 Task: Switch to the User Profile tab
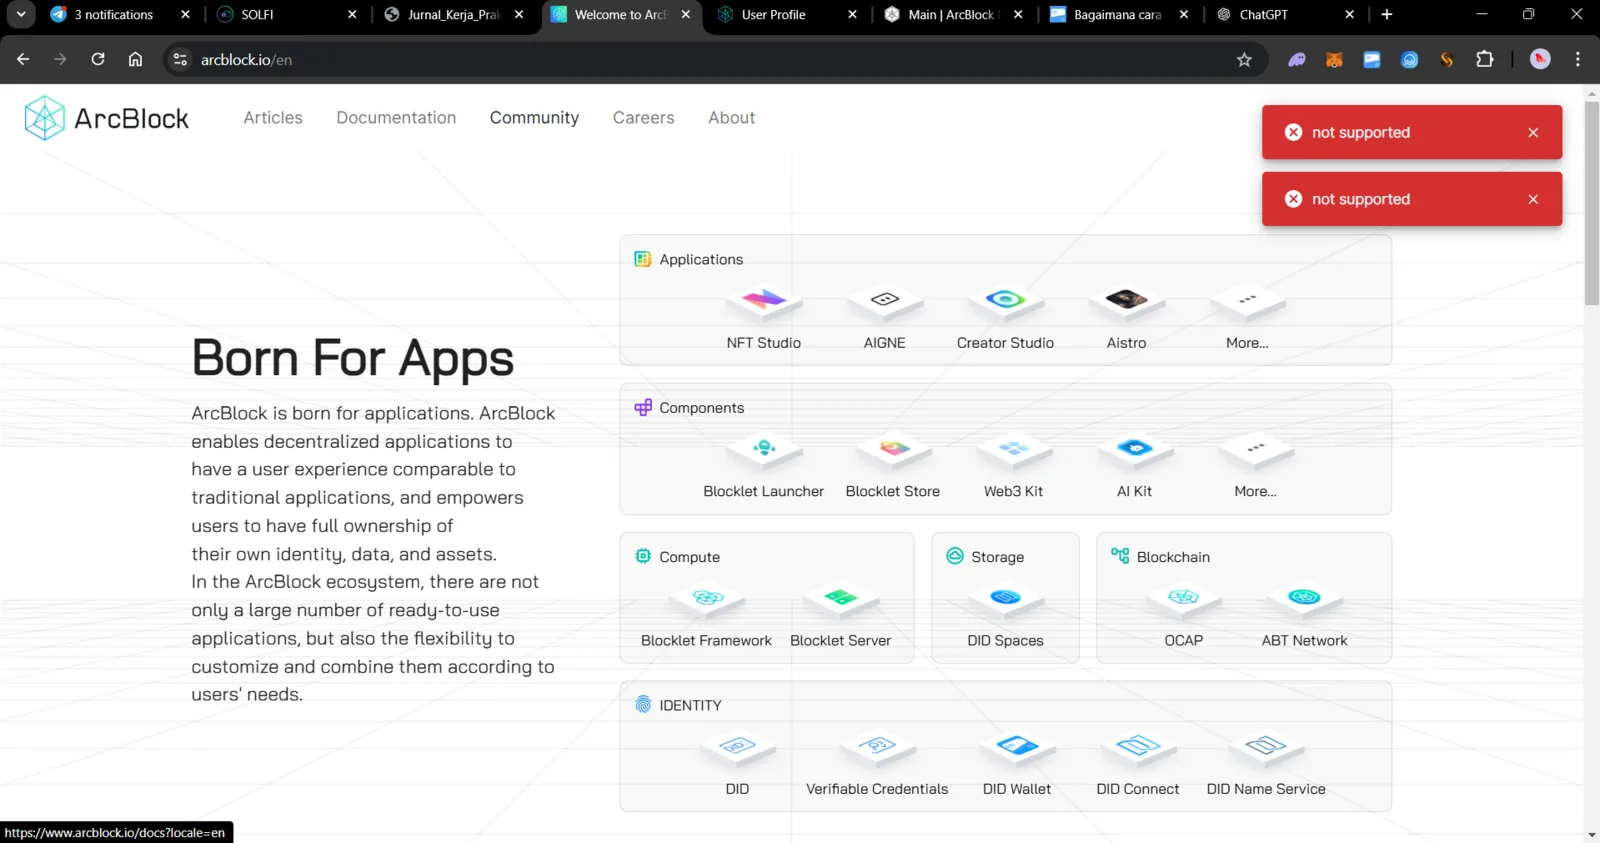(x=787, y=15)
